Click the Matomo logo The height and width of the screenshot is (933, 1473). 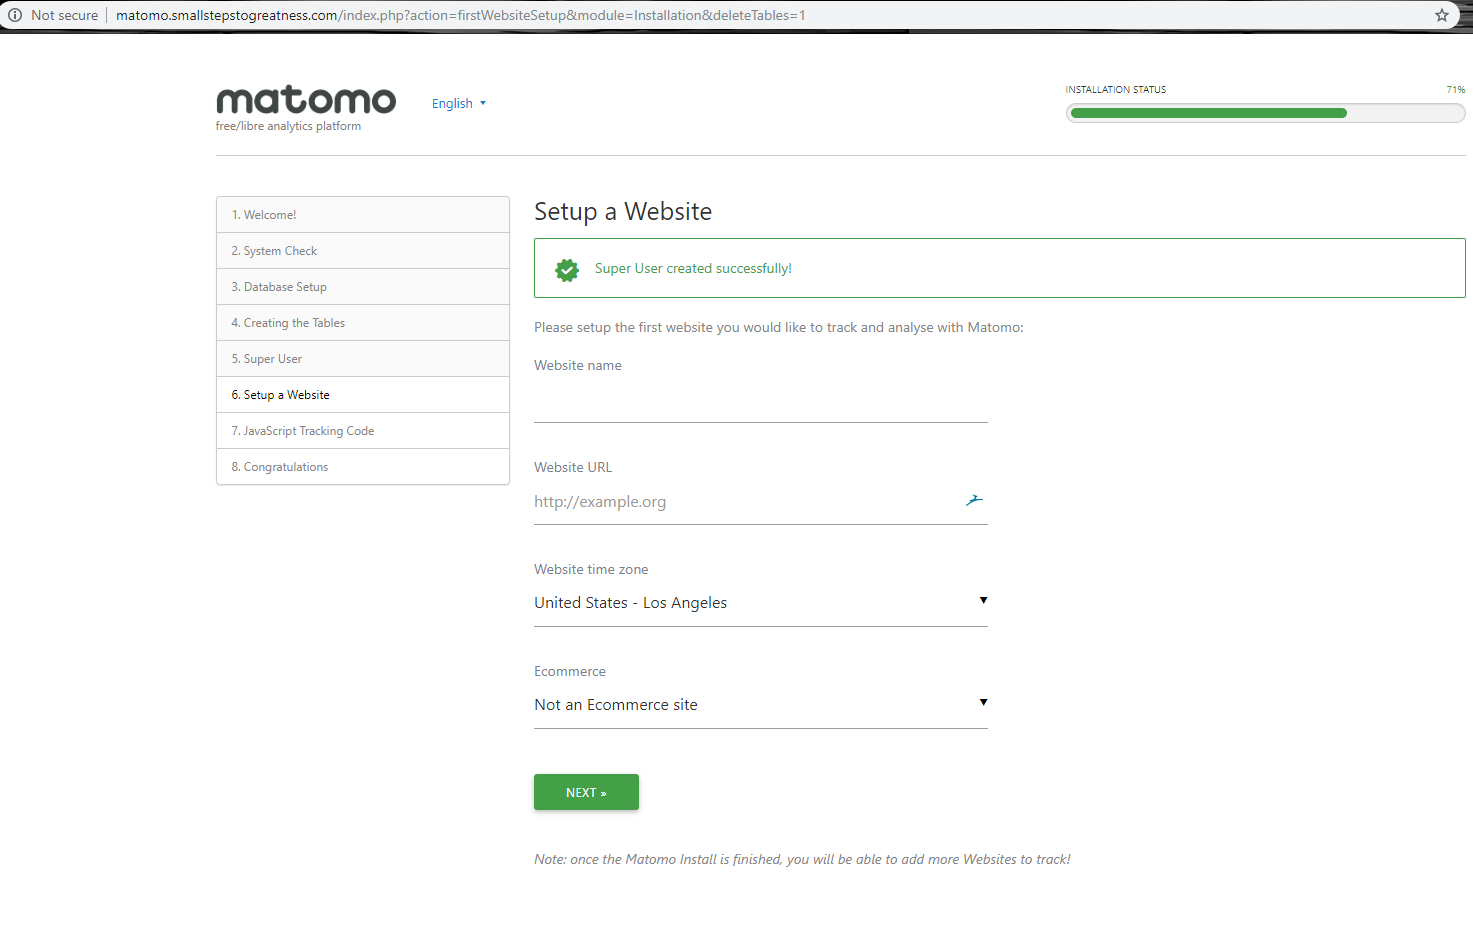(x=306, y=100)
